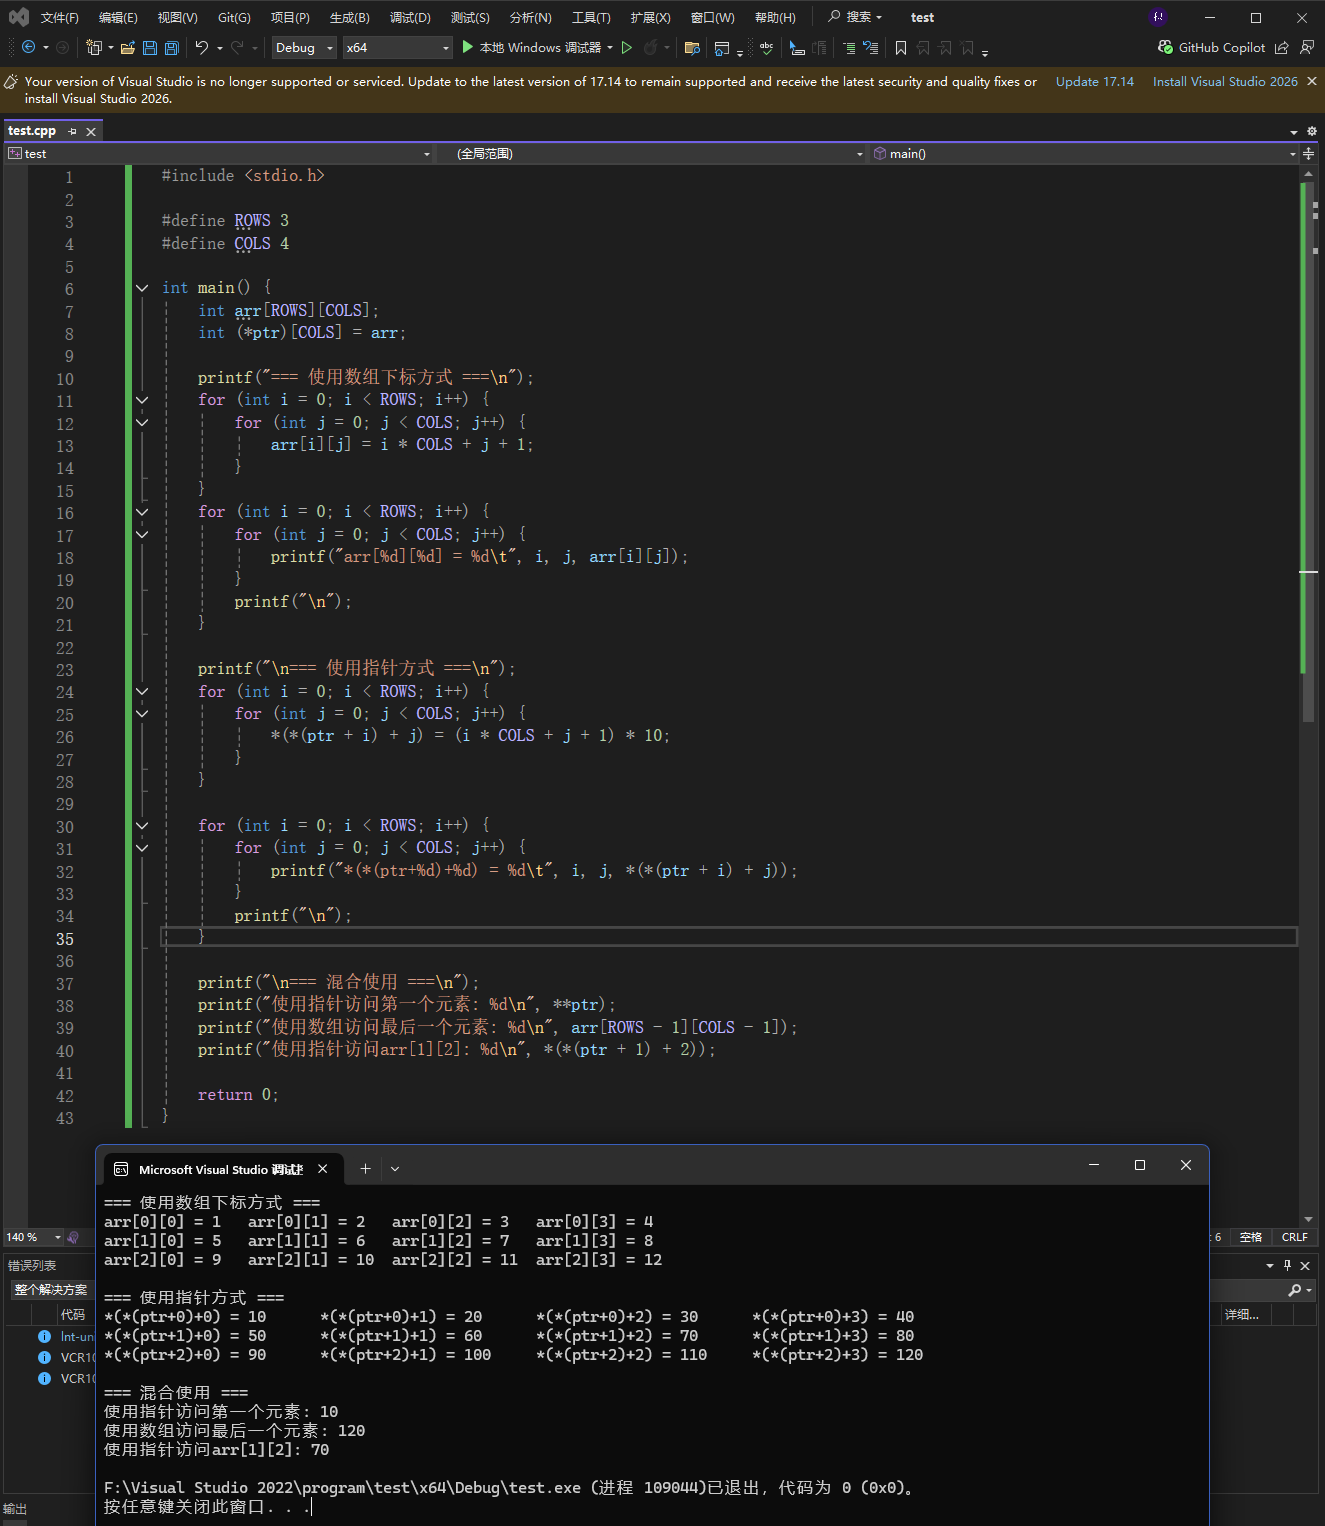The image size is (1325, 1526).
Task: Click the Save All double-disk icon
Action: pos(172,47)
